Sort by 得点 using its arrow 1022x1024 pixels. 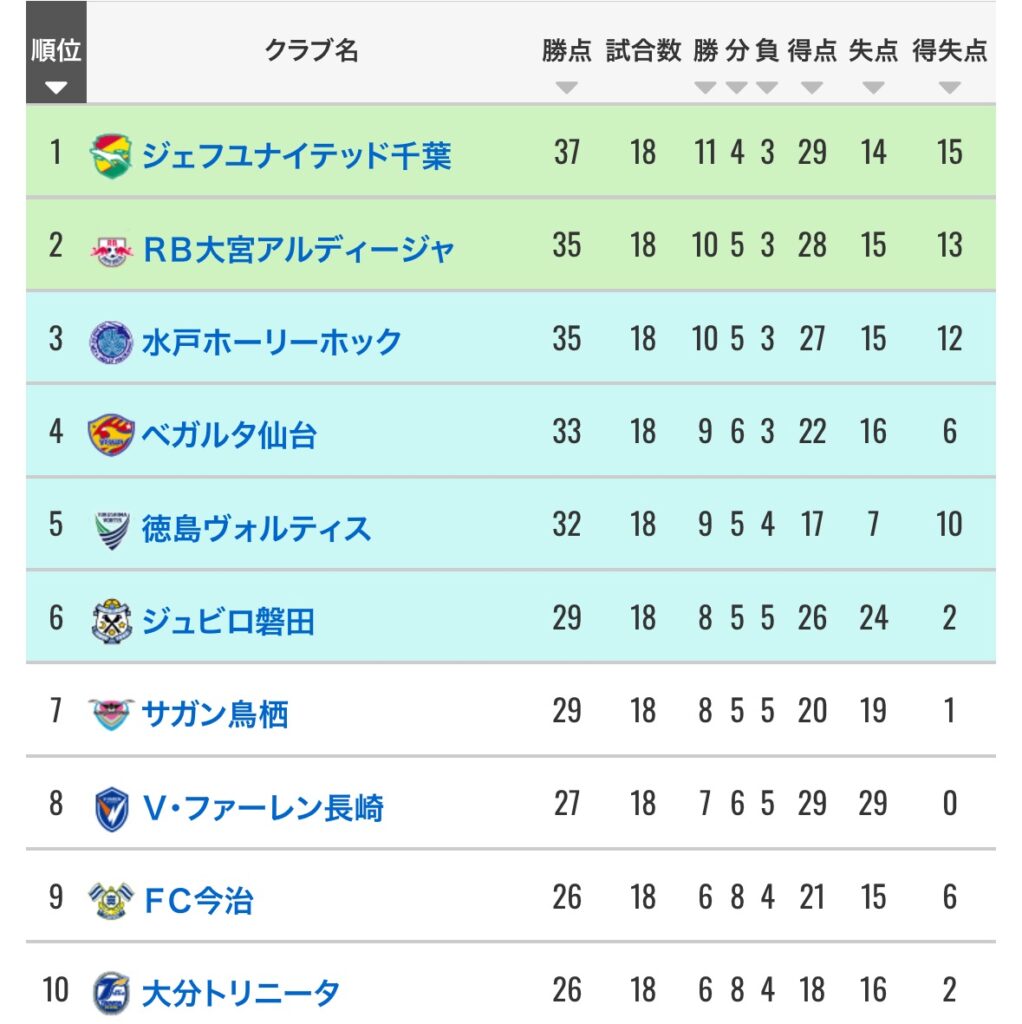(x=812, y=88)
